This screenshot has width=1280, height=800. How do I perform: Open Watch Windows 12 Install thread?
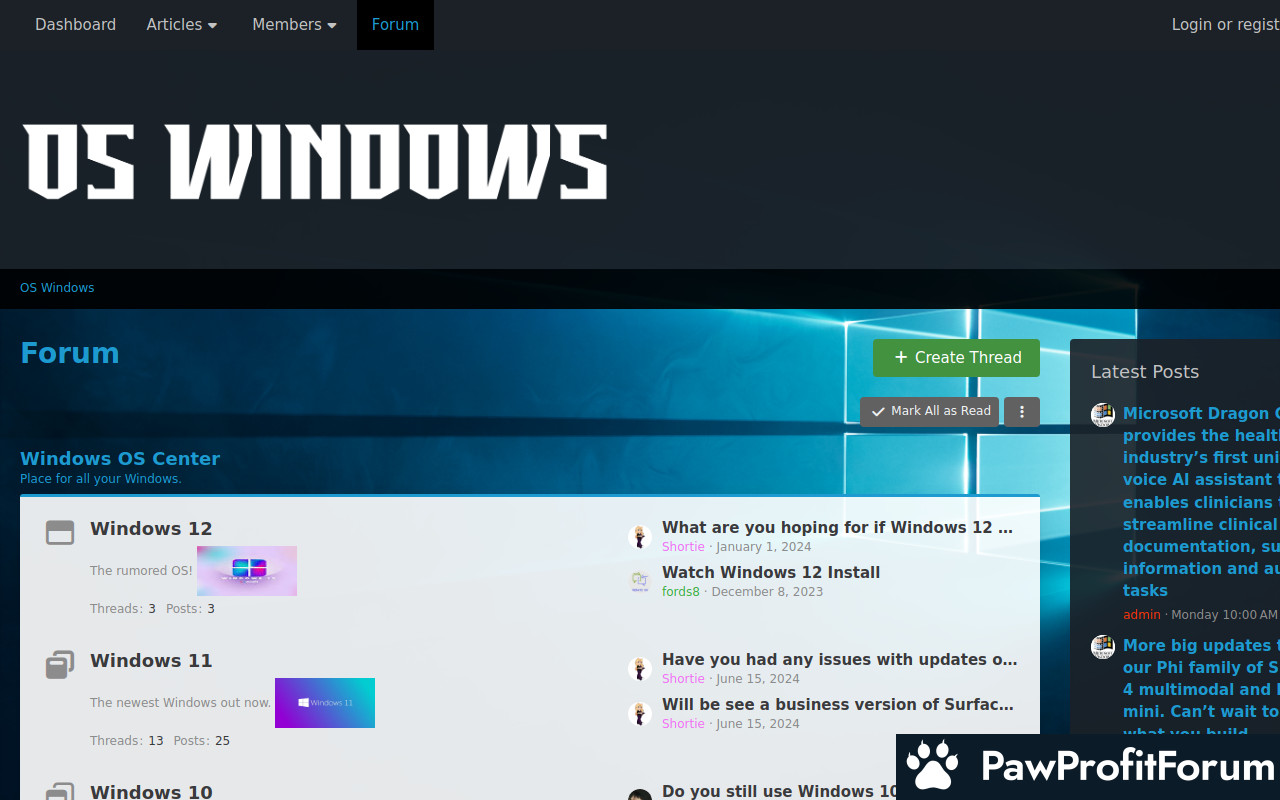771,573
